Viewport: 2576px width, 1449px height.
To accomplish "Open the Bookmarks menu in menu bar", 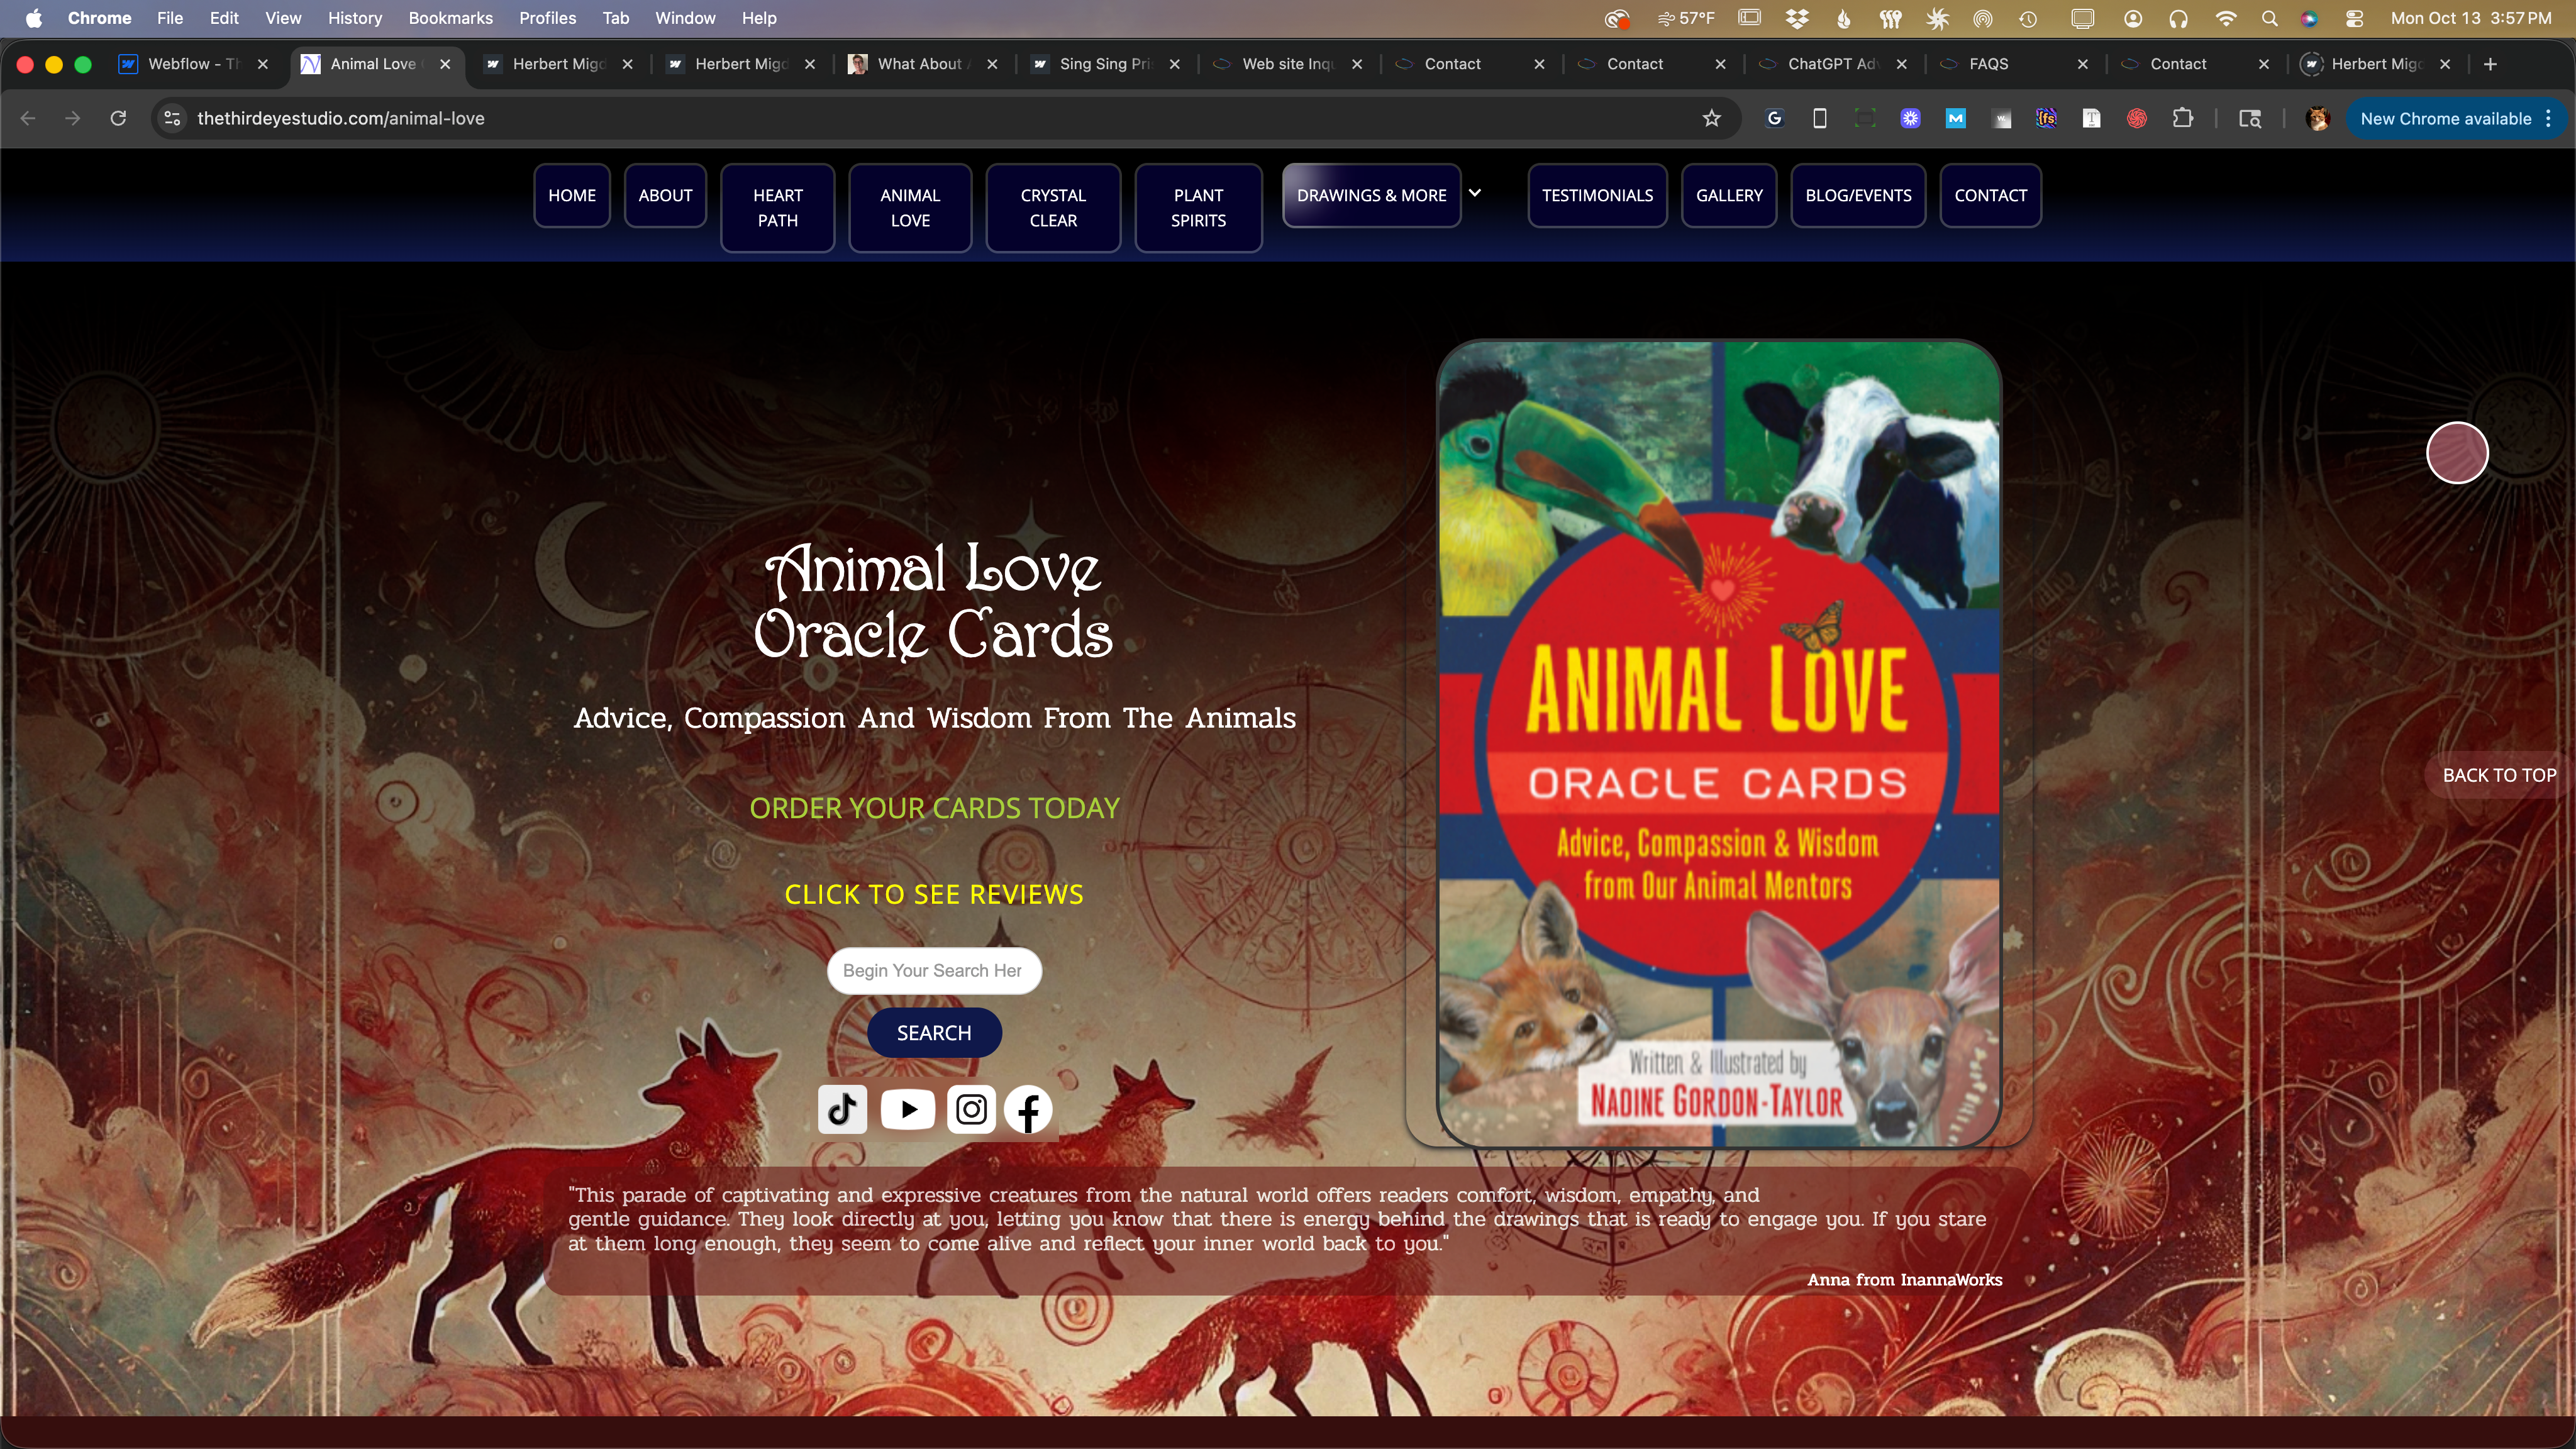I will (450, 18).
